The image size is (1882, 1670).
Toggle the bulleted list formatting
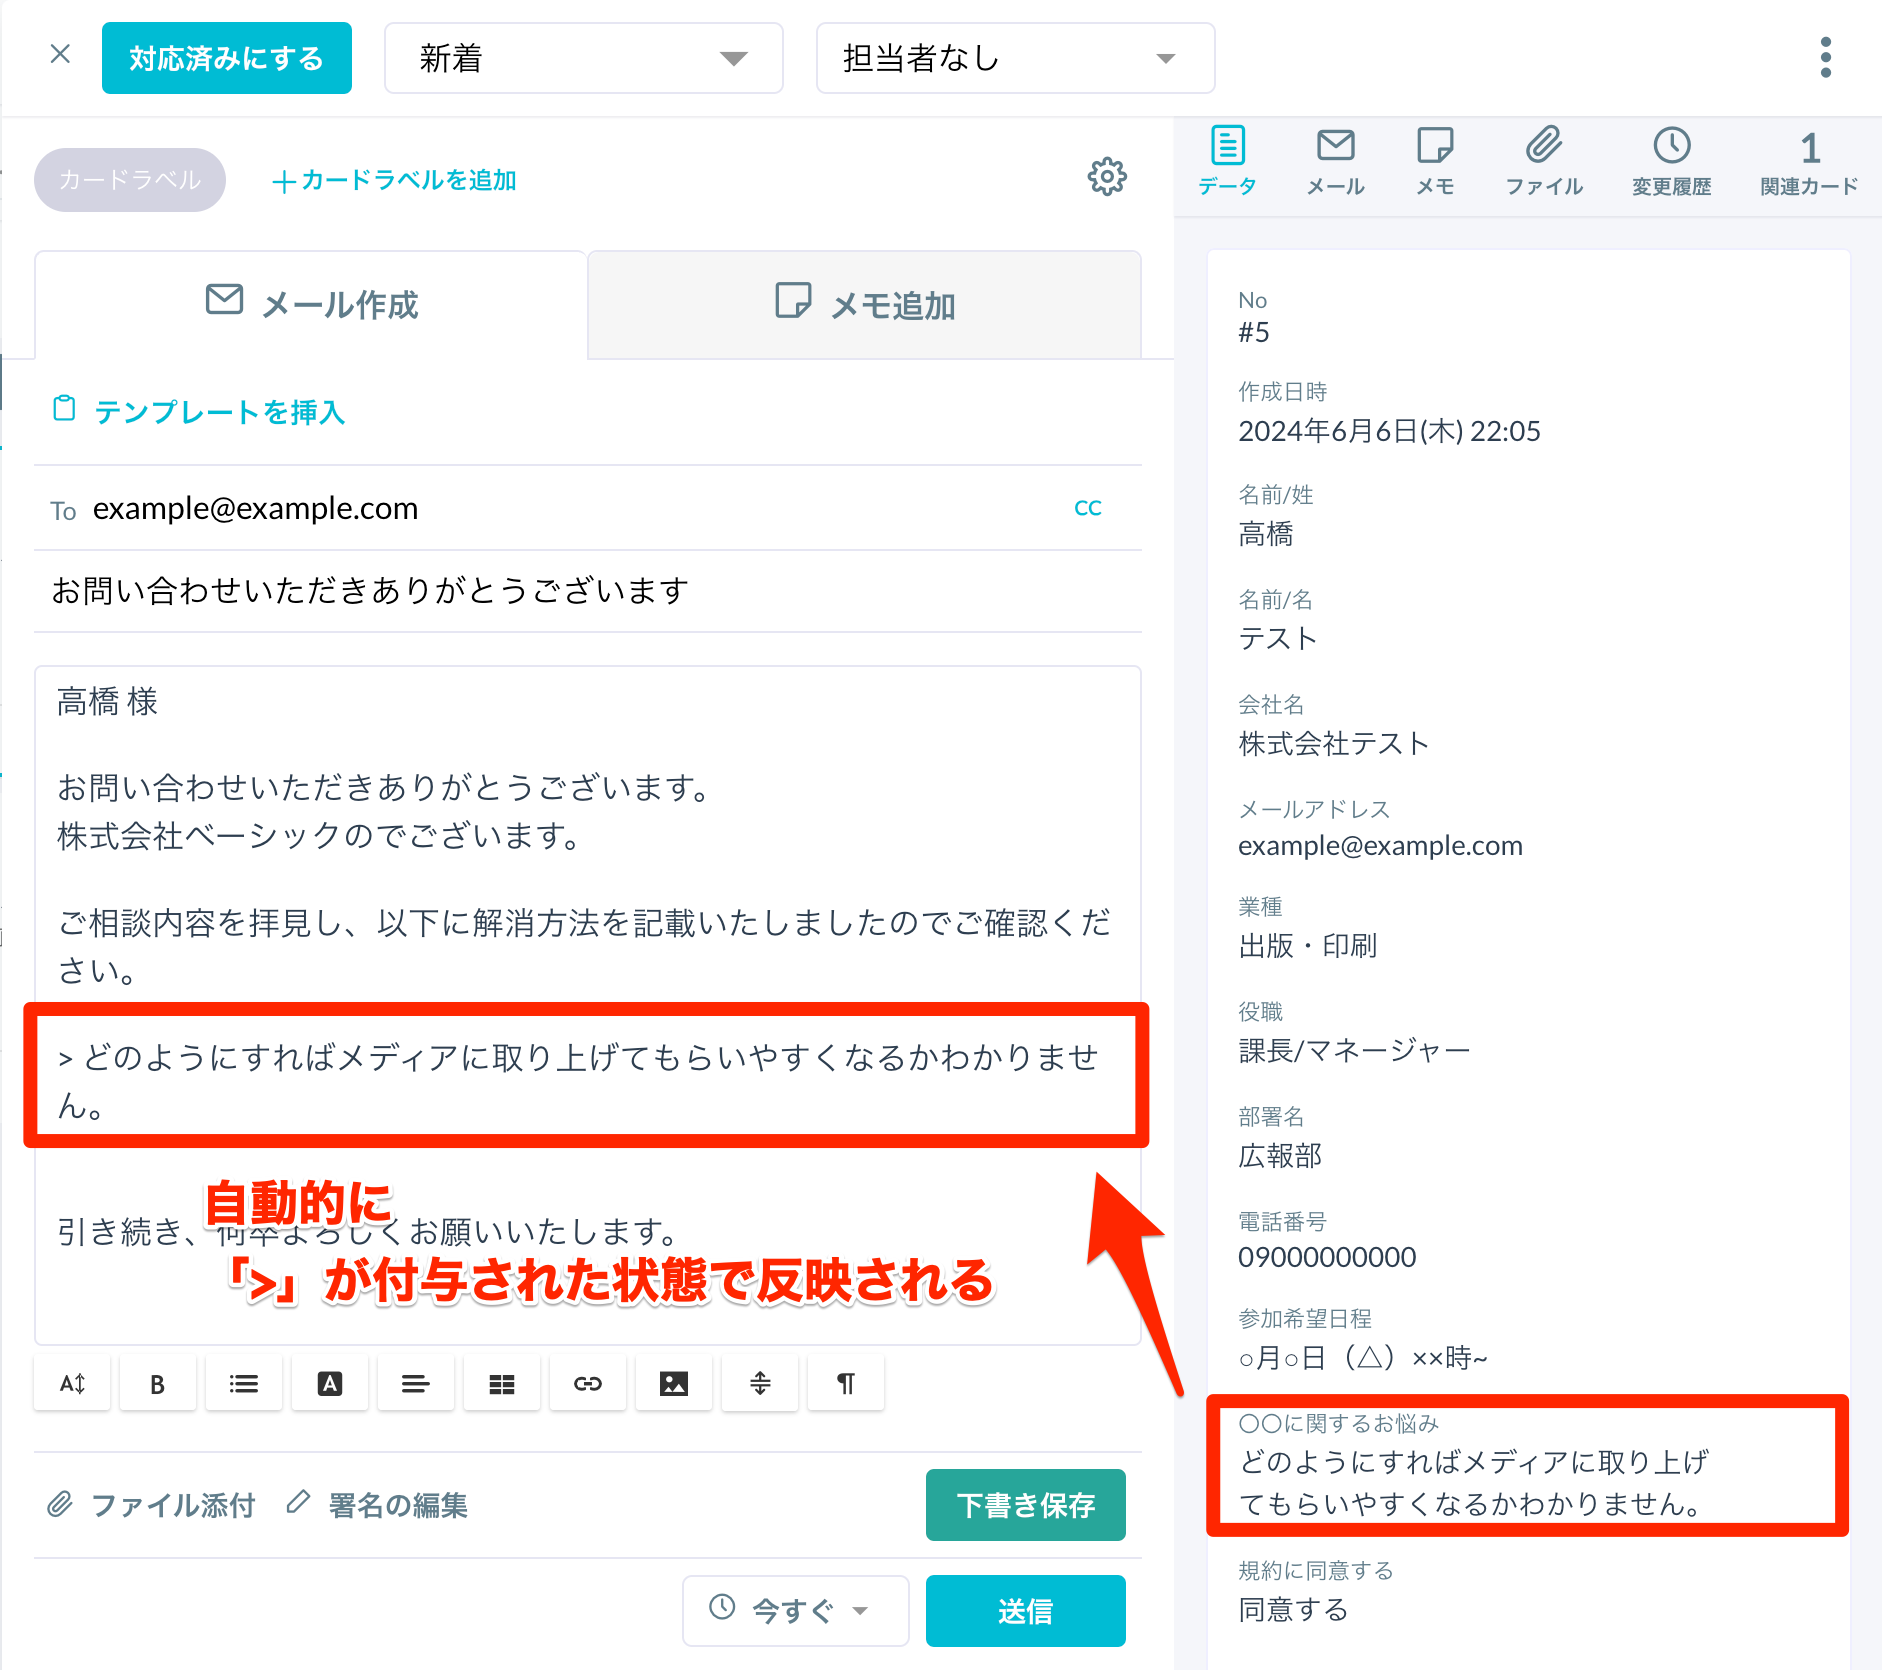click(243, 1383)
